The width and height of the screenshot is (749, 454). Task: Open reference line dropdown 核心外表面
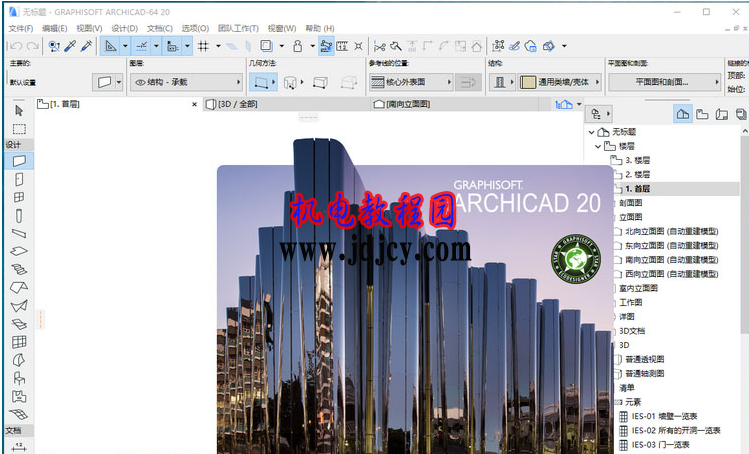411,82
